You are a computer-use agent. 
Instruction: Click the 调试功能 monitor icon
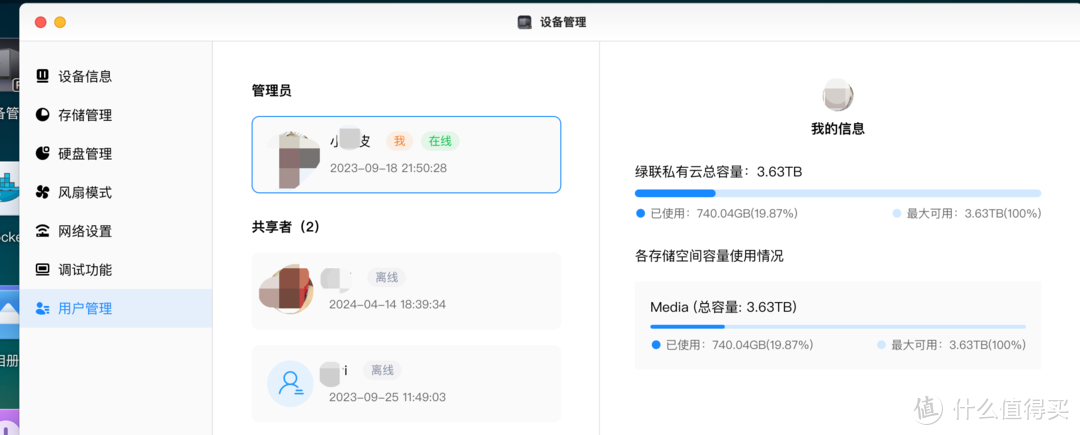coord(43,270)
